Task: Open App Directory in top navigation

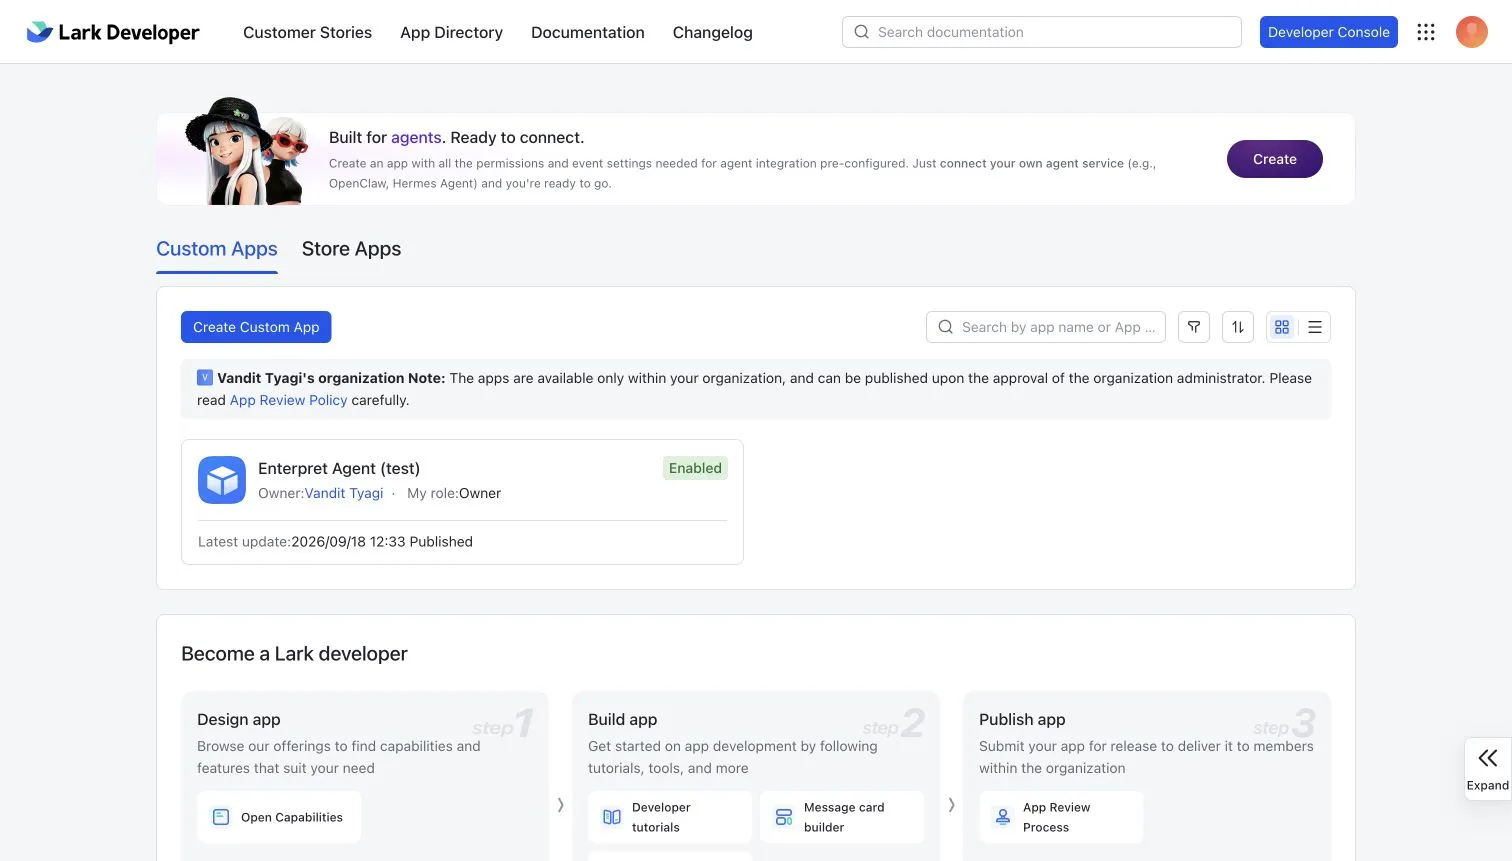Action: click(451, 32)
